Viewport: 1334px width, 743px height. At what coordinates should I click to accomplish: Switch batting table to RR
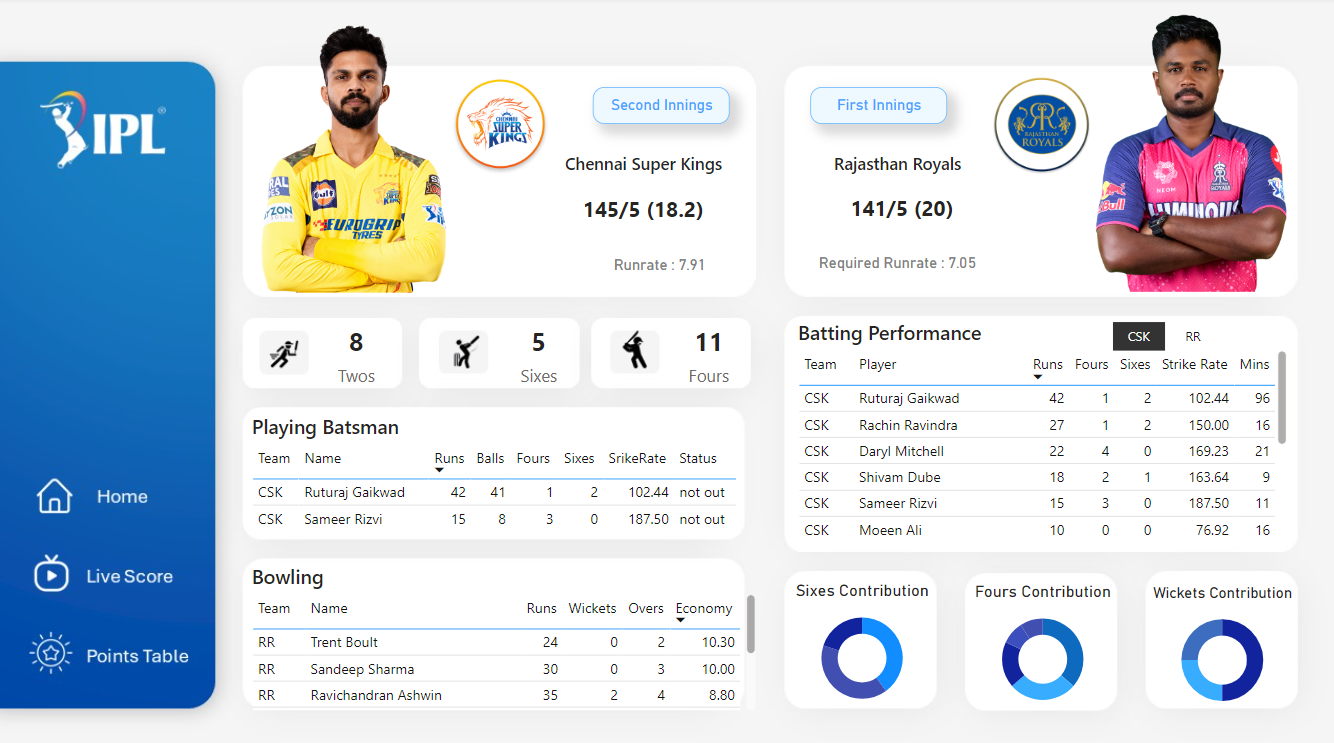1193,337
